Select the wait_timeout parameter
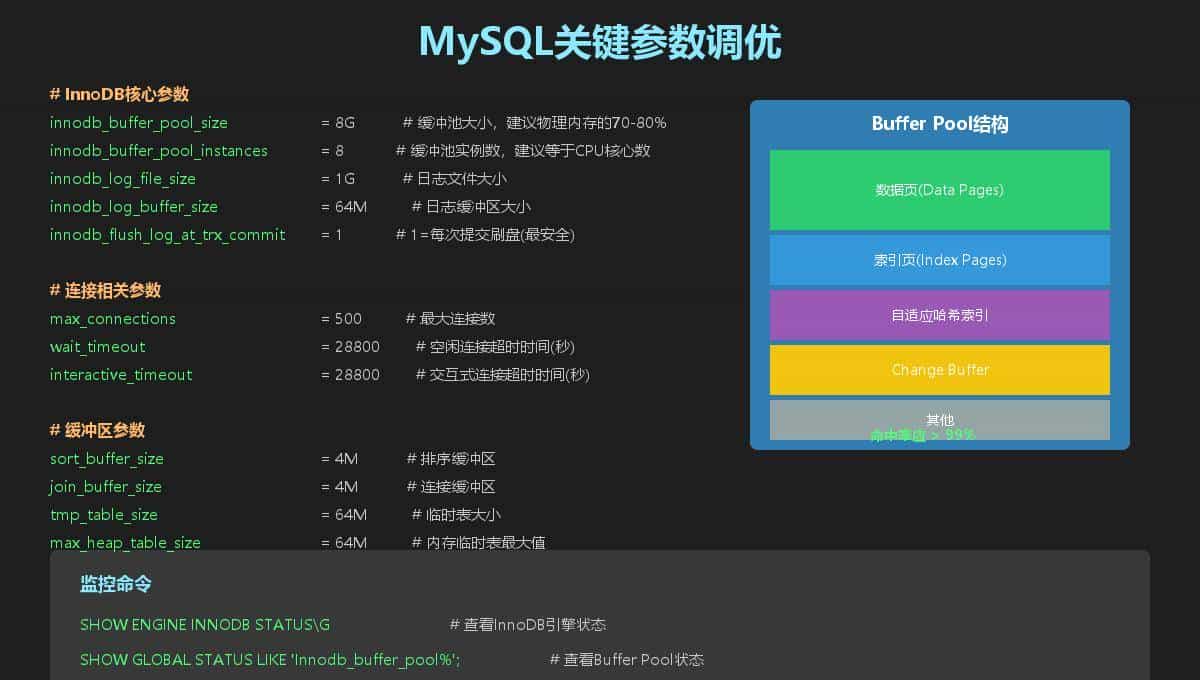This screenshot has width=1200, height=680. pyautogui.click(x=97, y=347)
